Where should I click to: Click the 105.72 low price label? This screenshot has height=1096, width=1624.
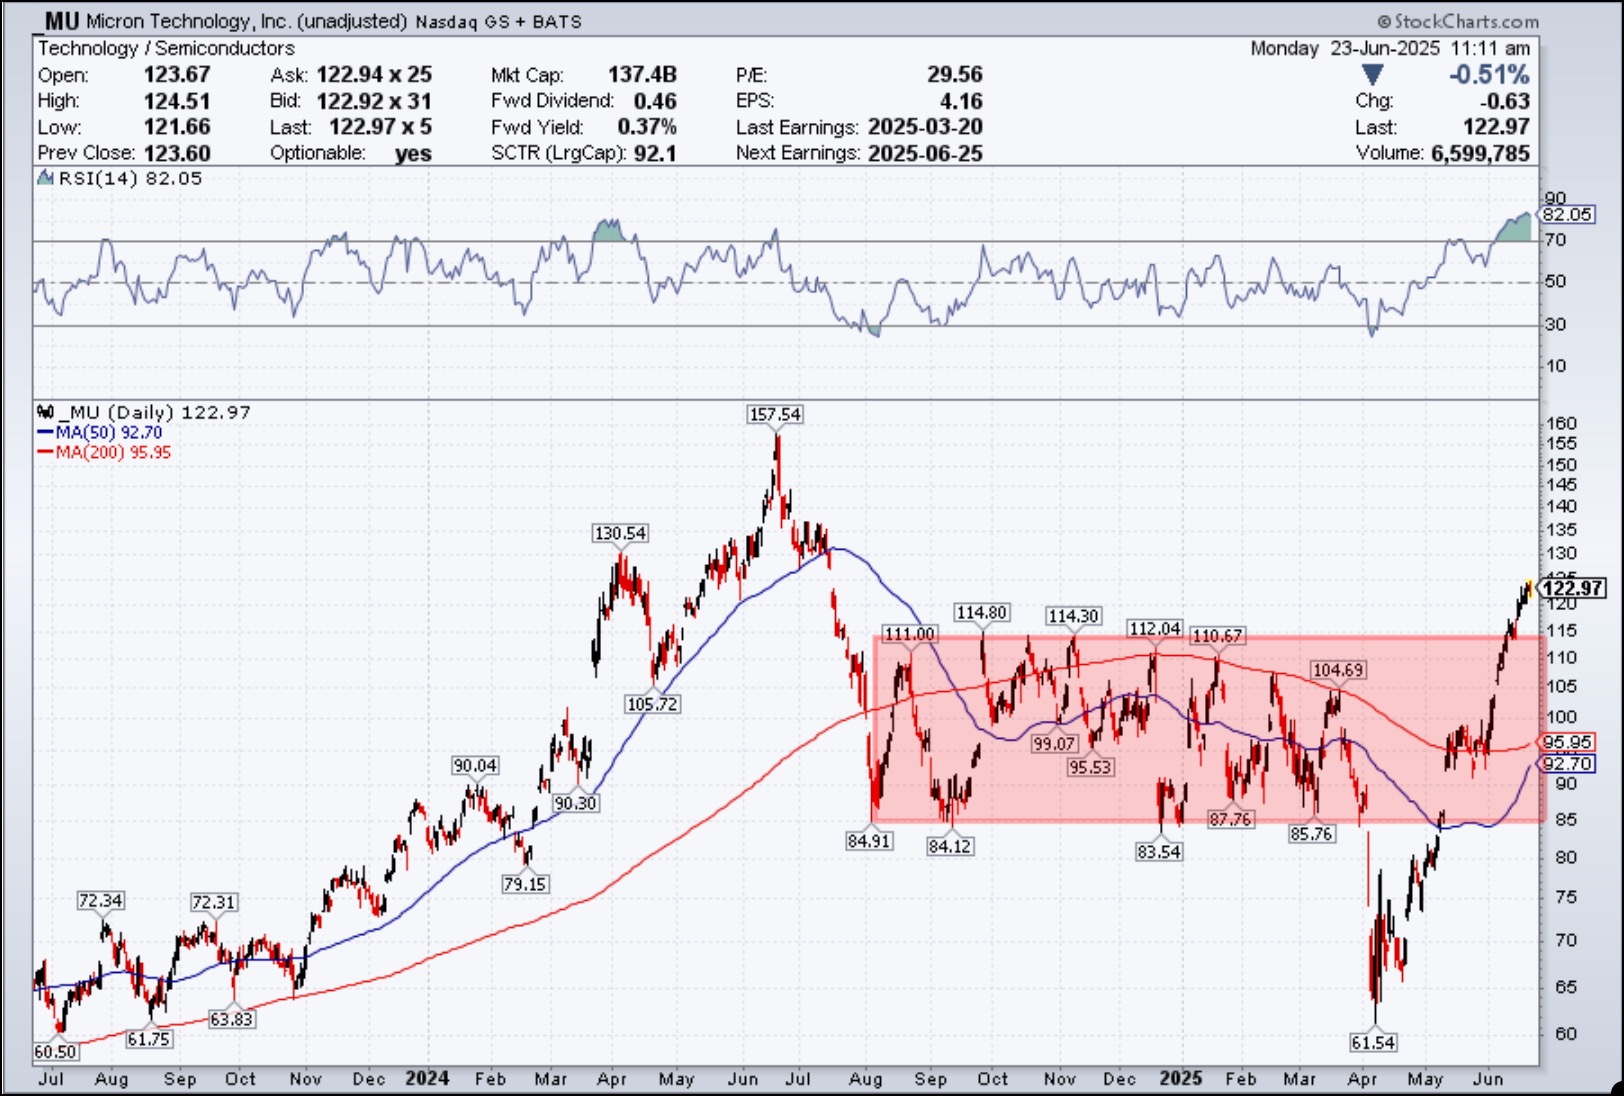click(x=652, y=704)
